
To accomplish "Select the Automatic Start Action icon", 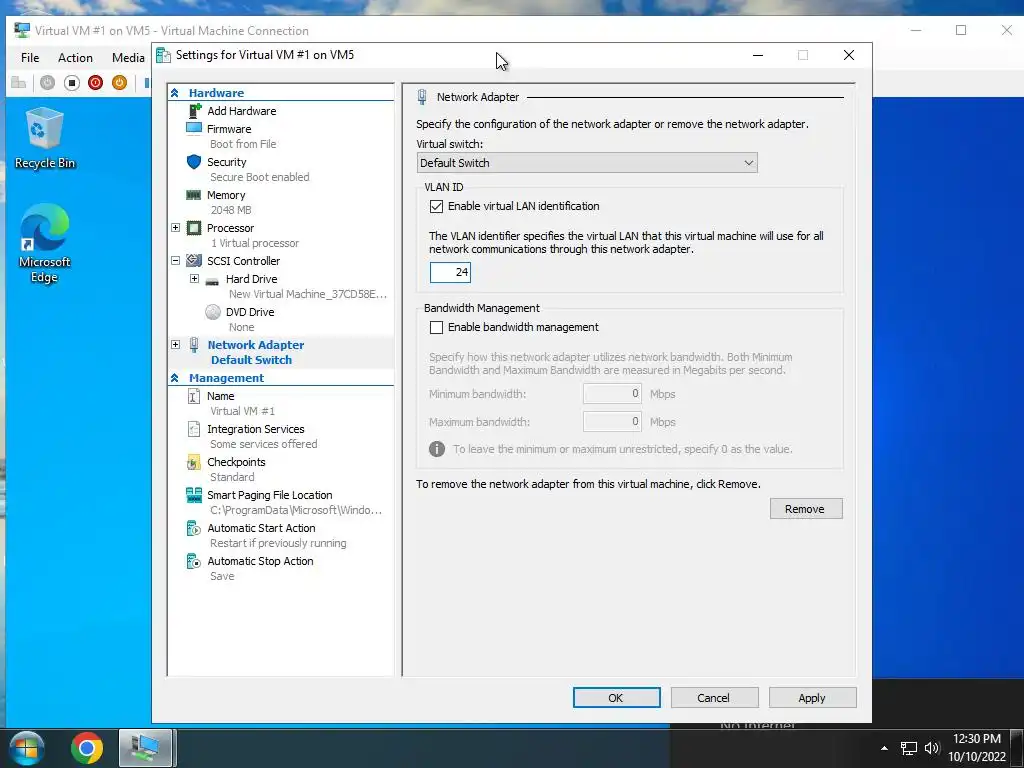I will pos(194,528).
